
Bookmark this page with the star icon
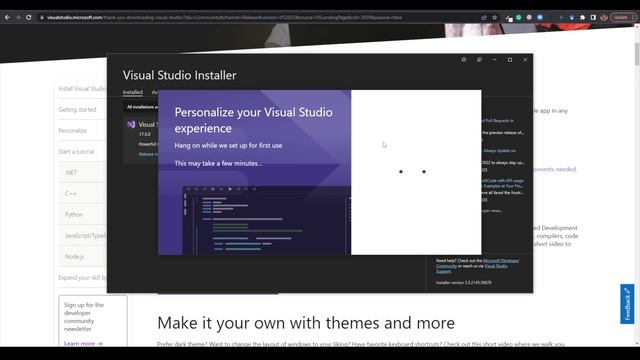[495, 18]
